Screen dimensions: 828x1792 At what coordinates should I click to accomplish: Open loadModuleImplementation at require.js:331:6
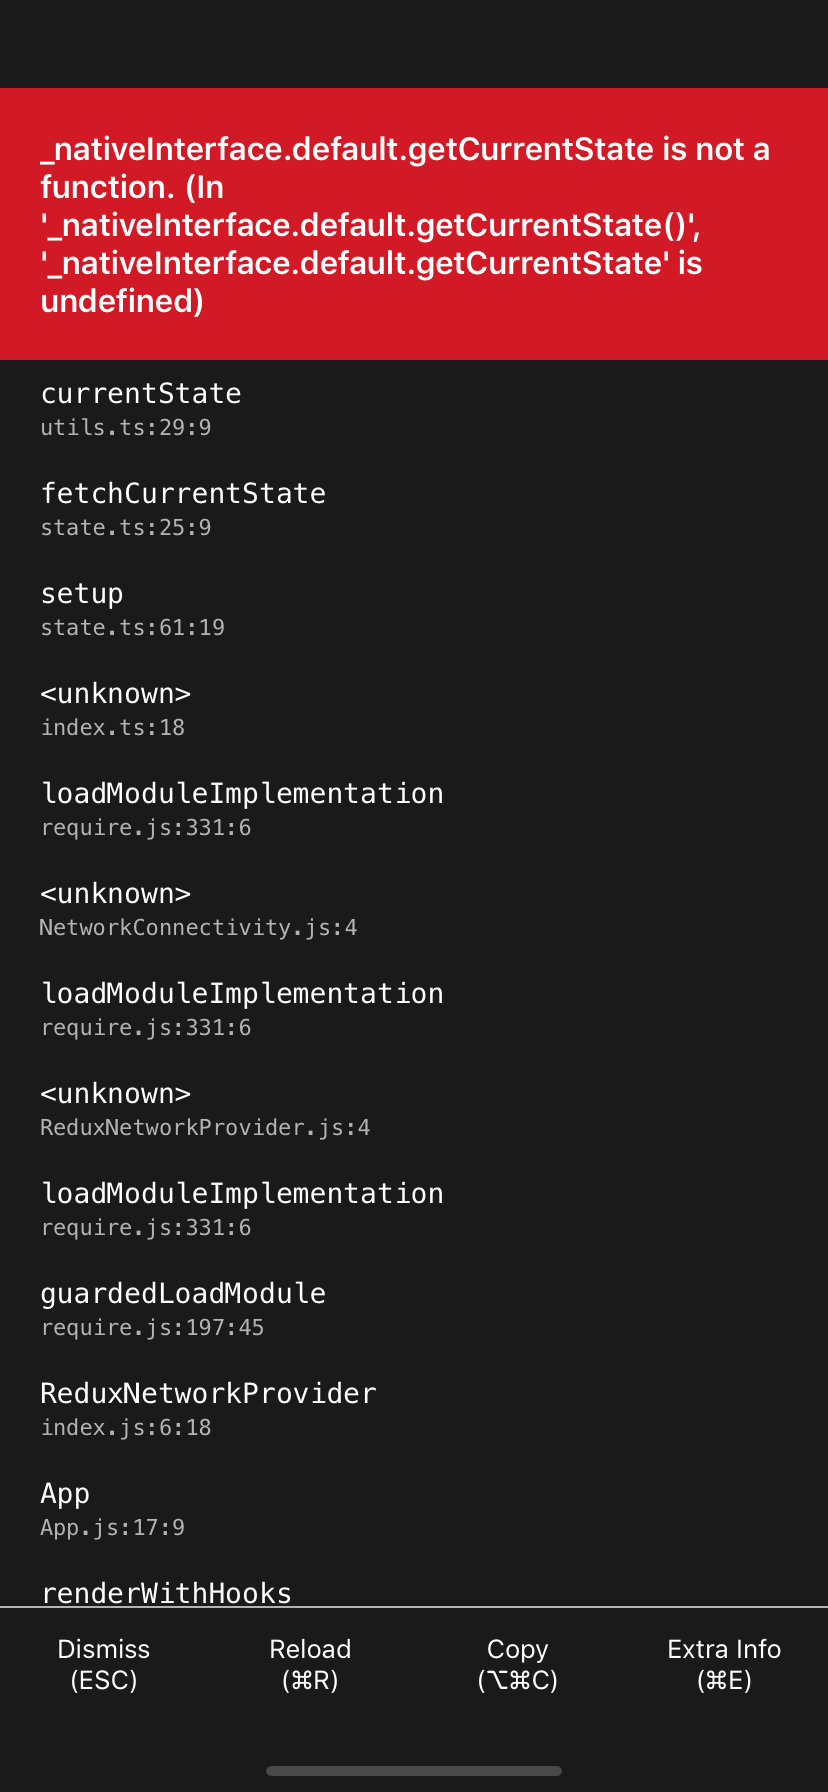tap(242, 794)
